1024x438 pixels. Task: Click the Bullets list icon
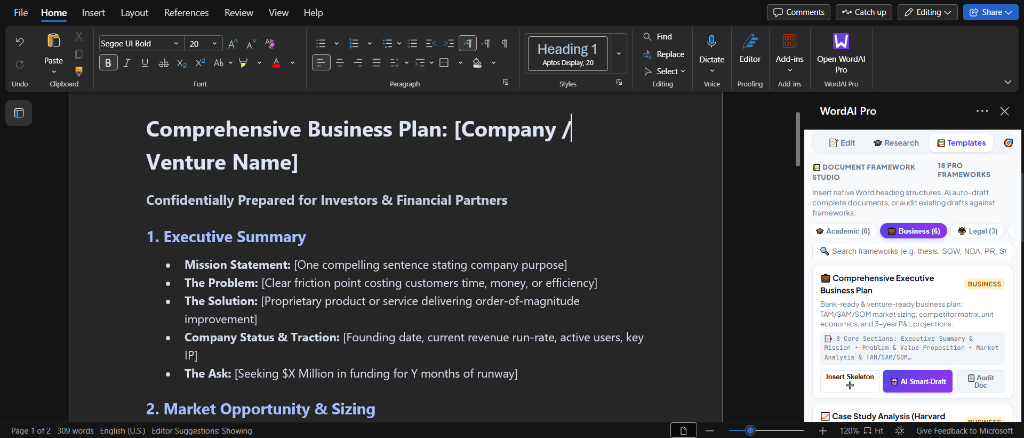tap(321, 44)
